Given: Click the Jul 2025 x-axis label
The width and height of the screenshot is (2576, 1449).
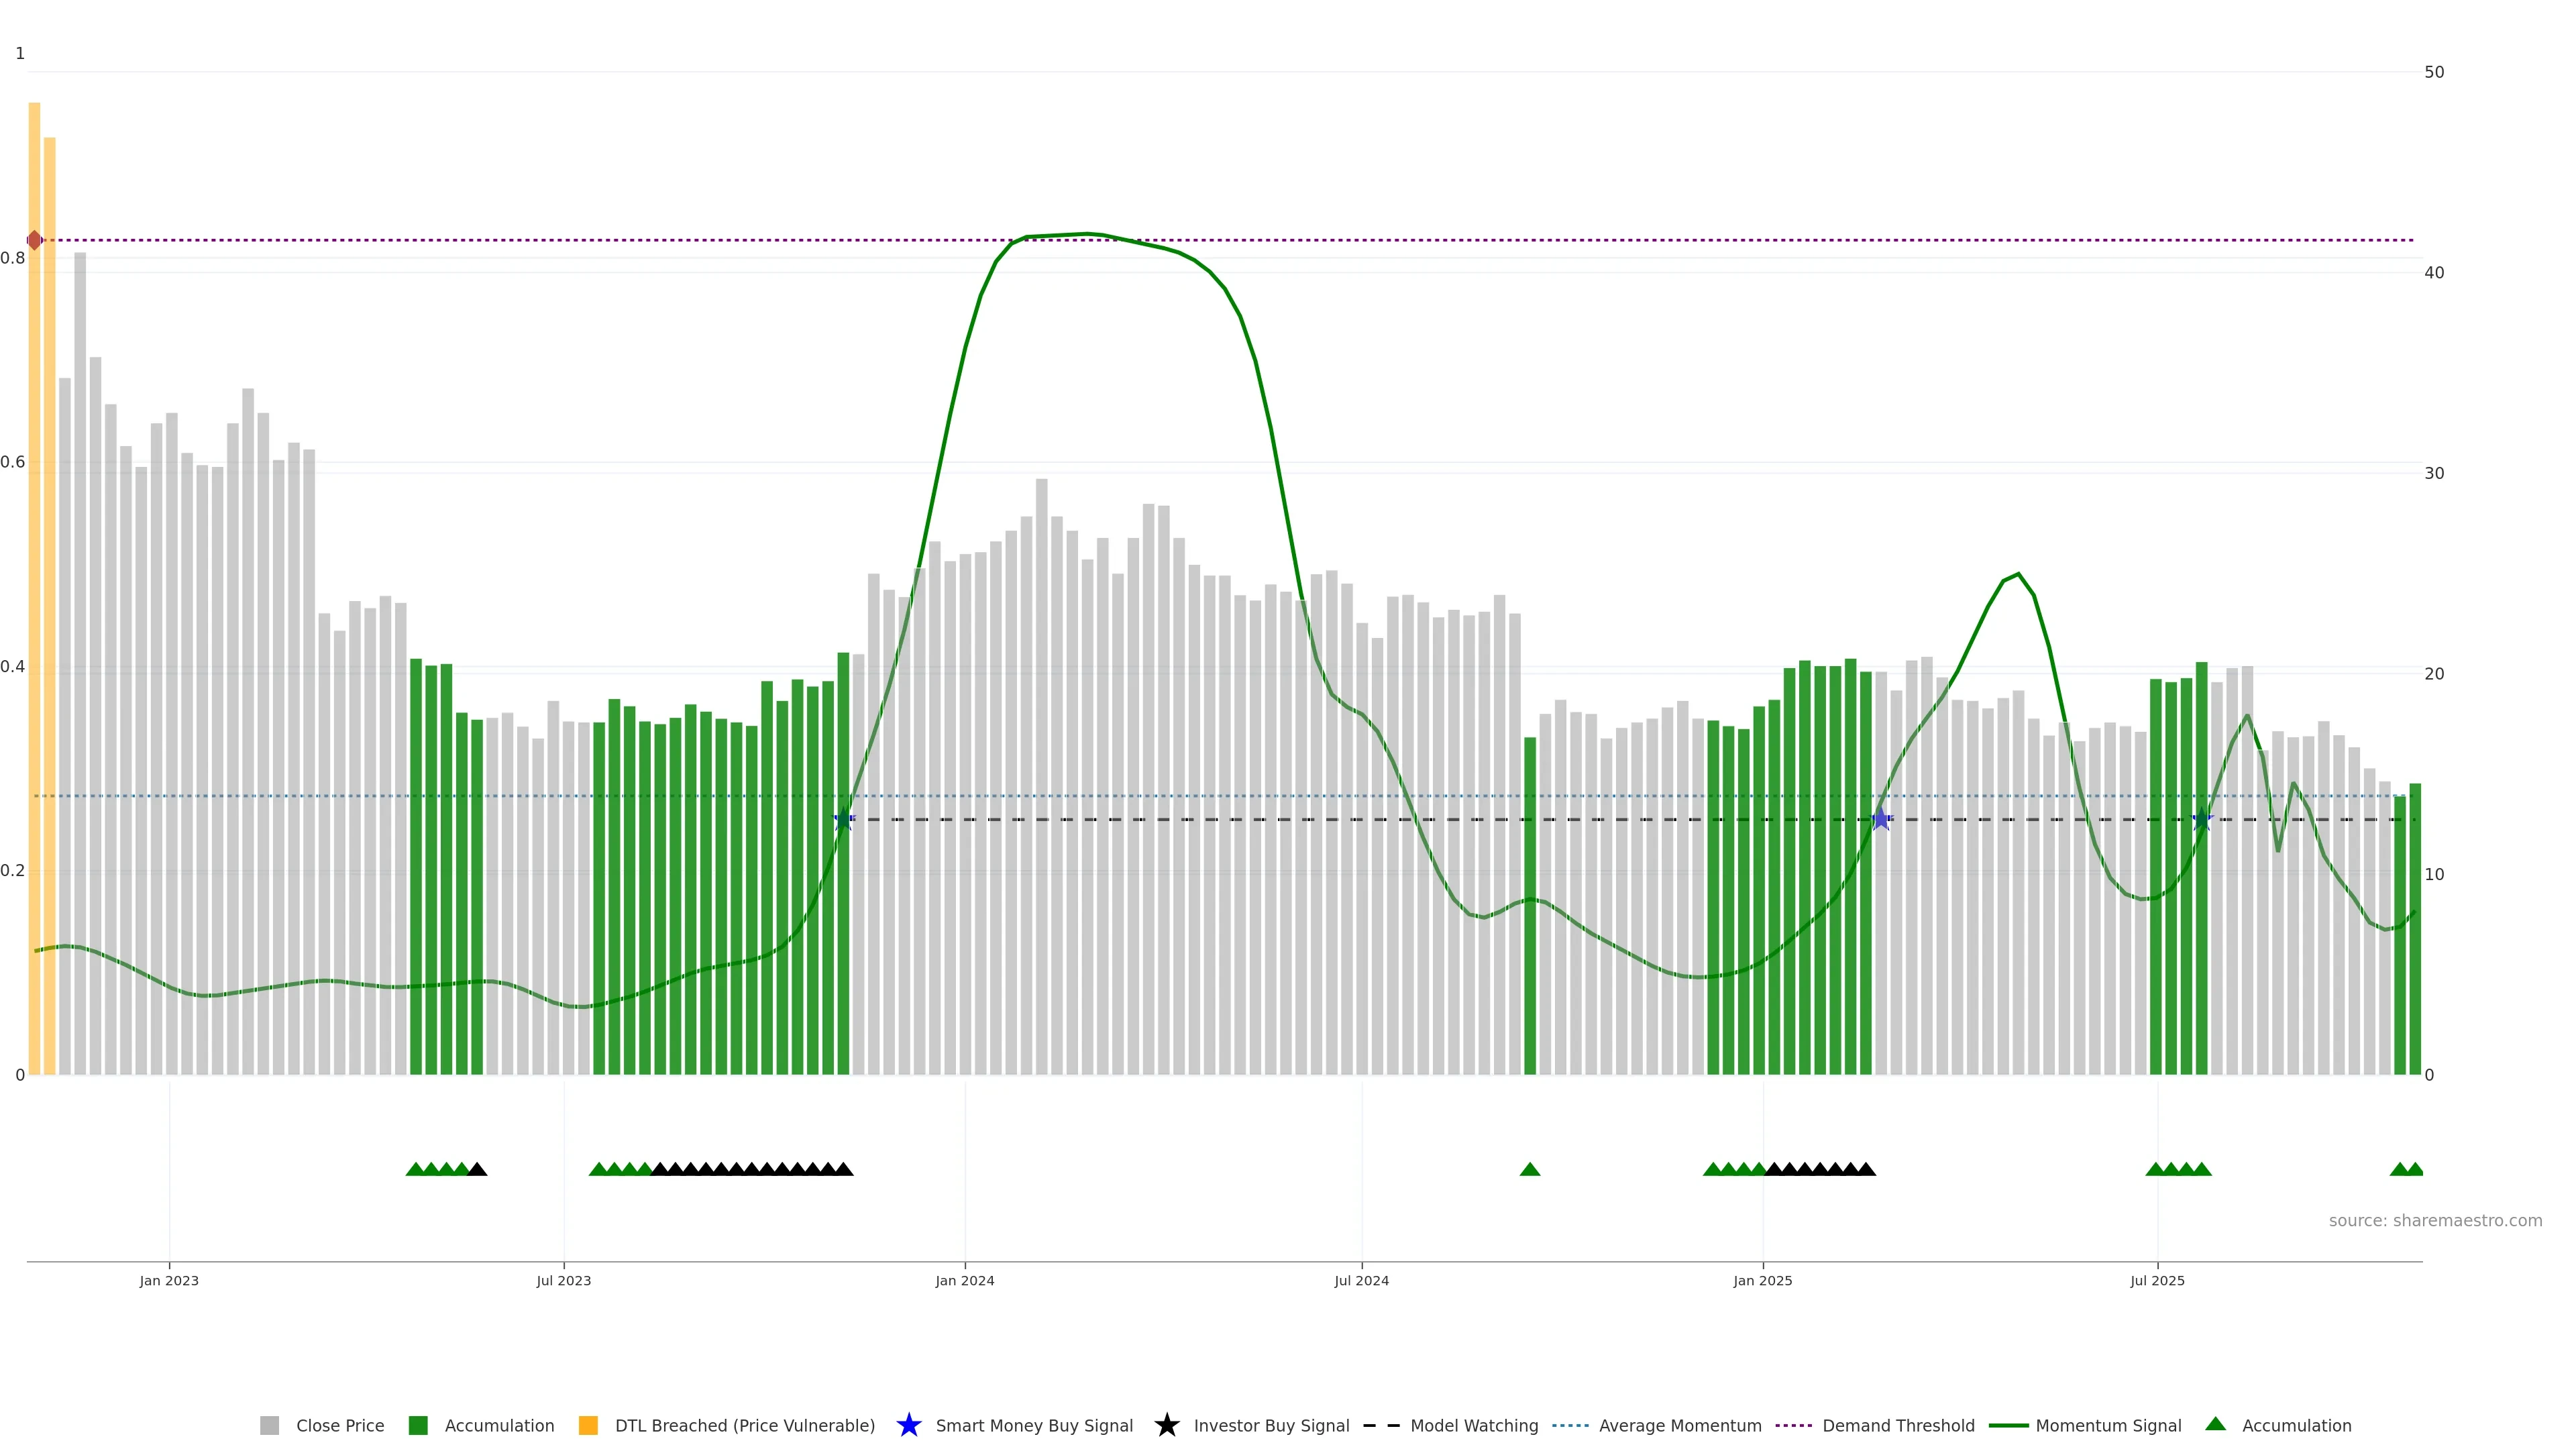Looking at the screenshot, I should point(2157,1281).
